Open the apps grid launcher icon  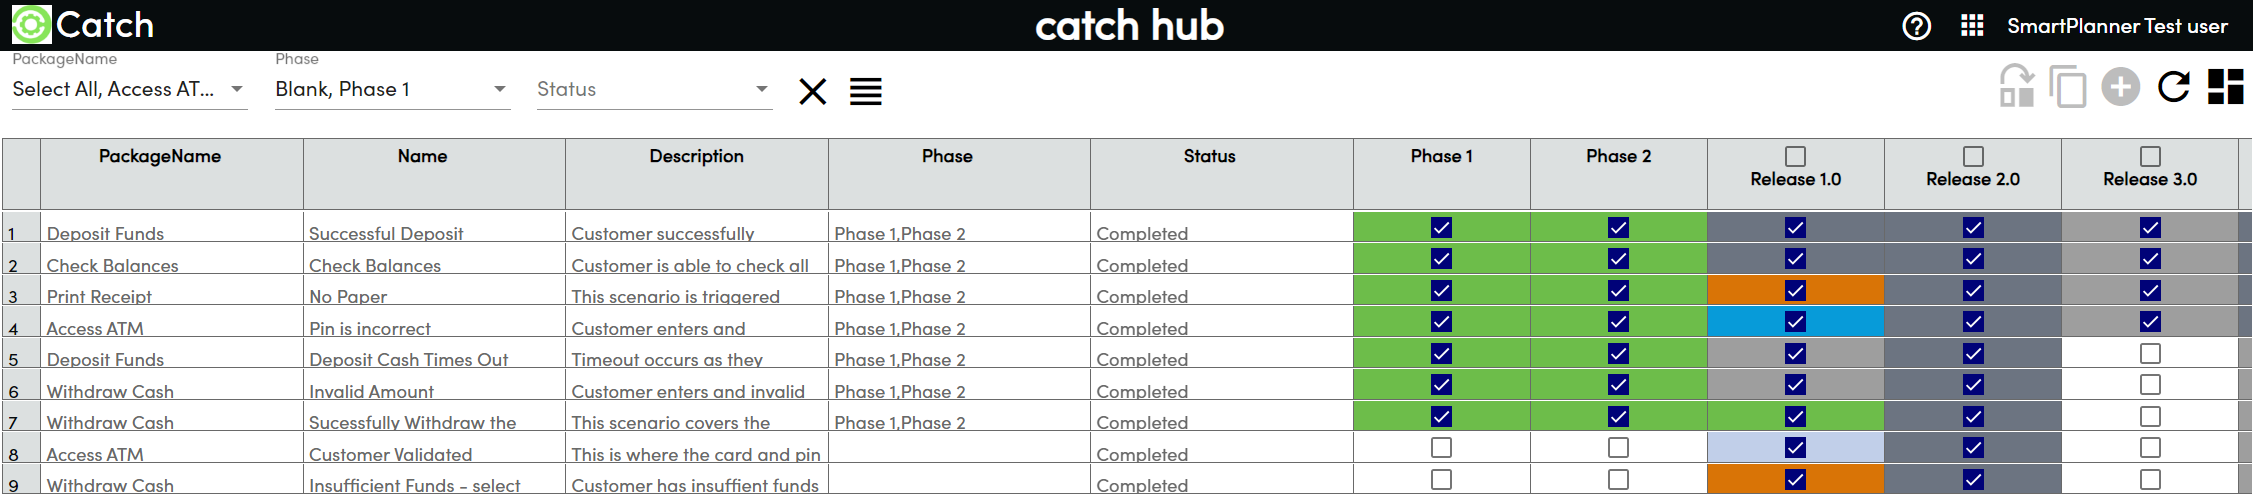pyautogui.click(x=1972, y=26)
